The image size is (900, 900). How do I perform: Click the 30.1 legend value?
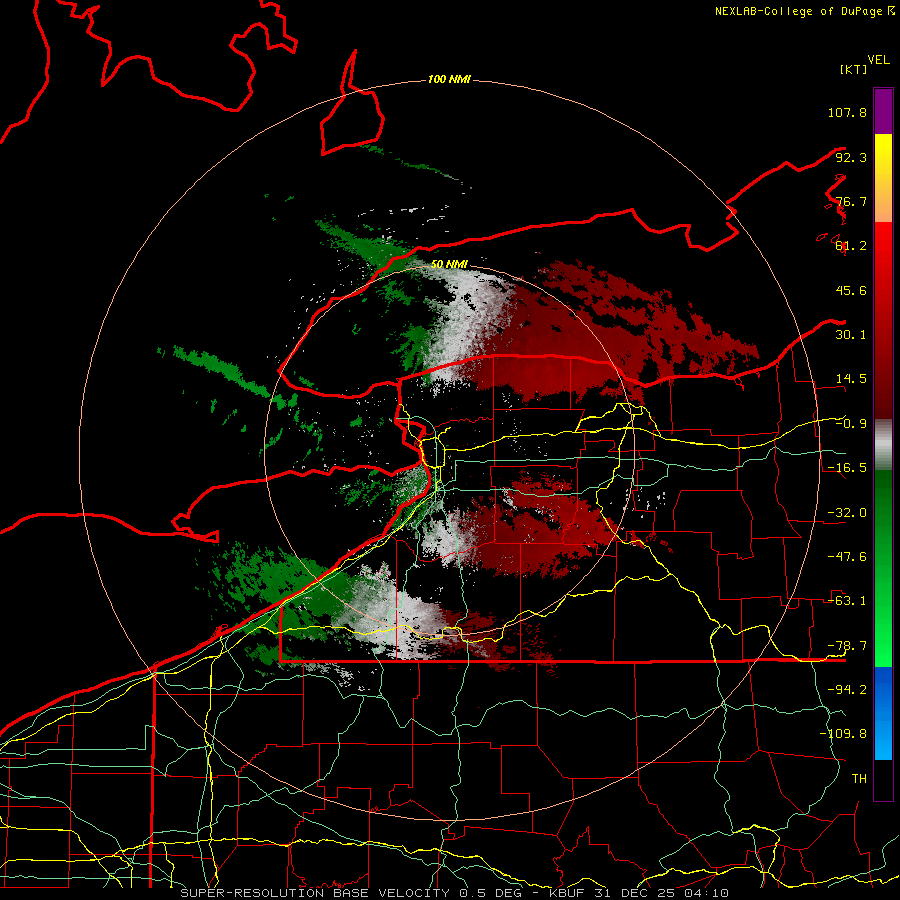pyautogui.click(x=851, y=335)
